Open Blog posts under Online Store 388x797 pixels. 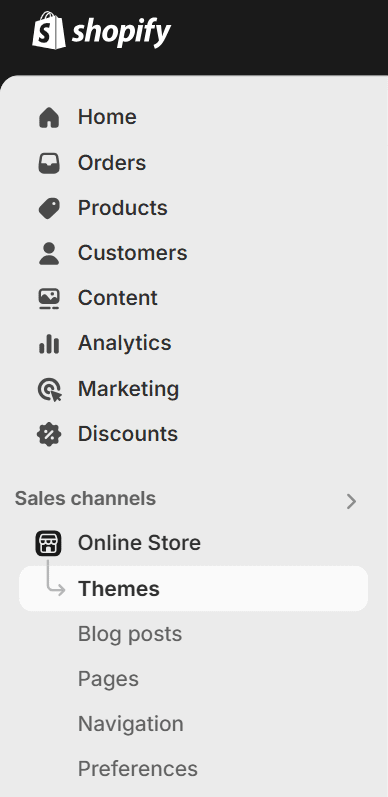pos(130,634)
